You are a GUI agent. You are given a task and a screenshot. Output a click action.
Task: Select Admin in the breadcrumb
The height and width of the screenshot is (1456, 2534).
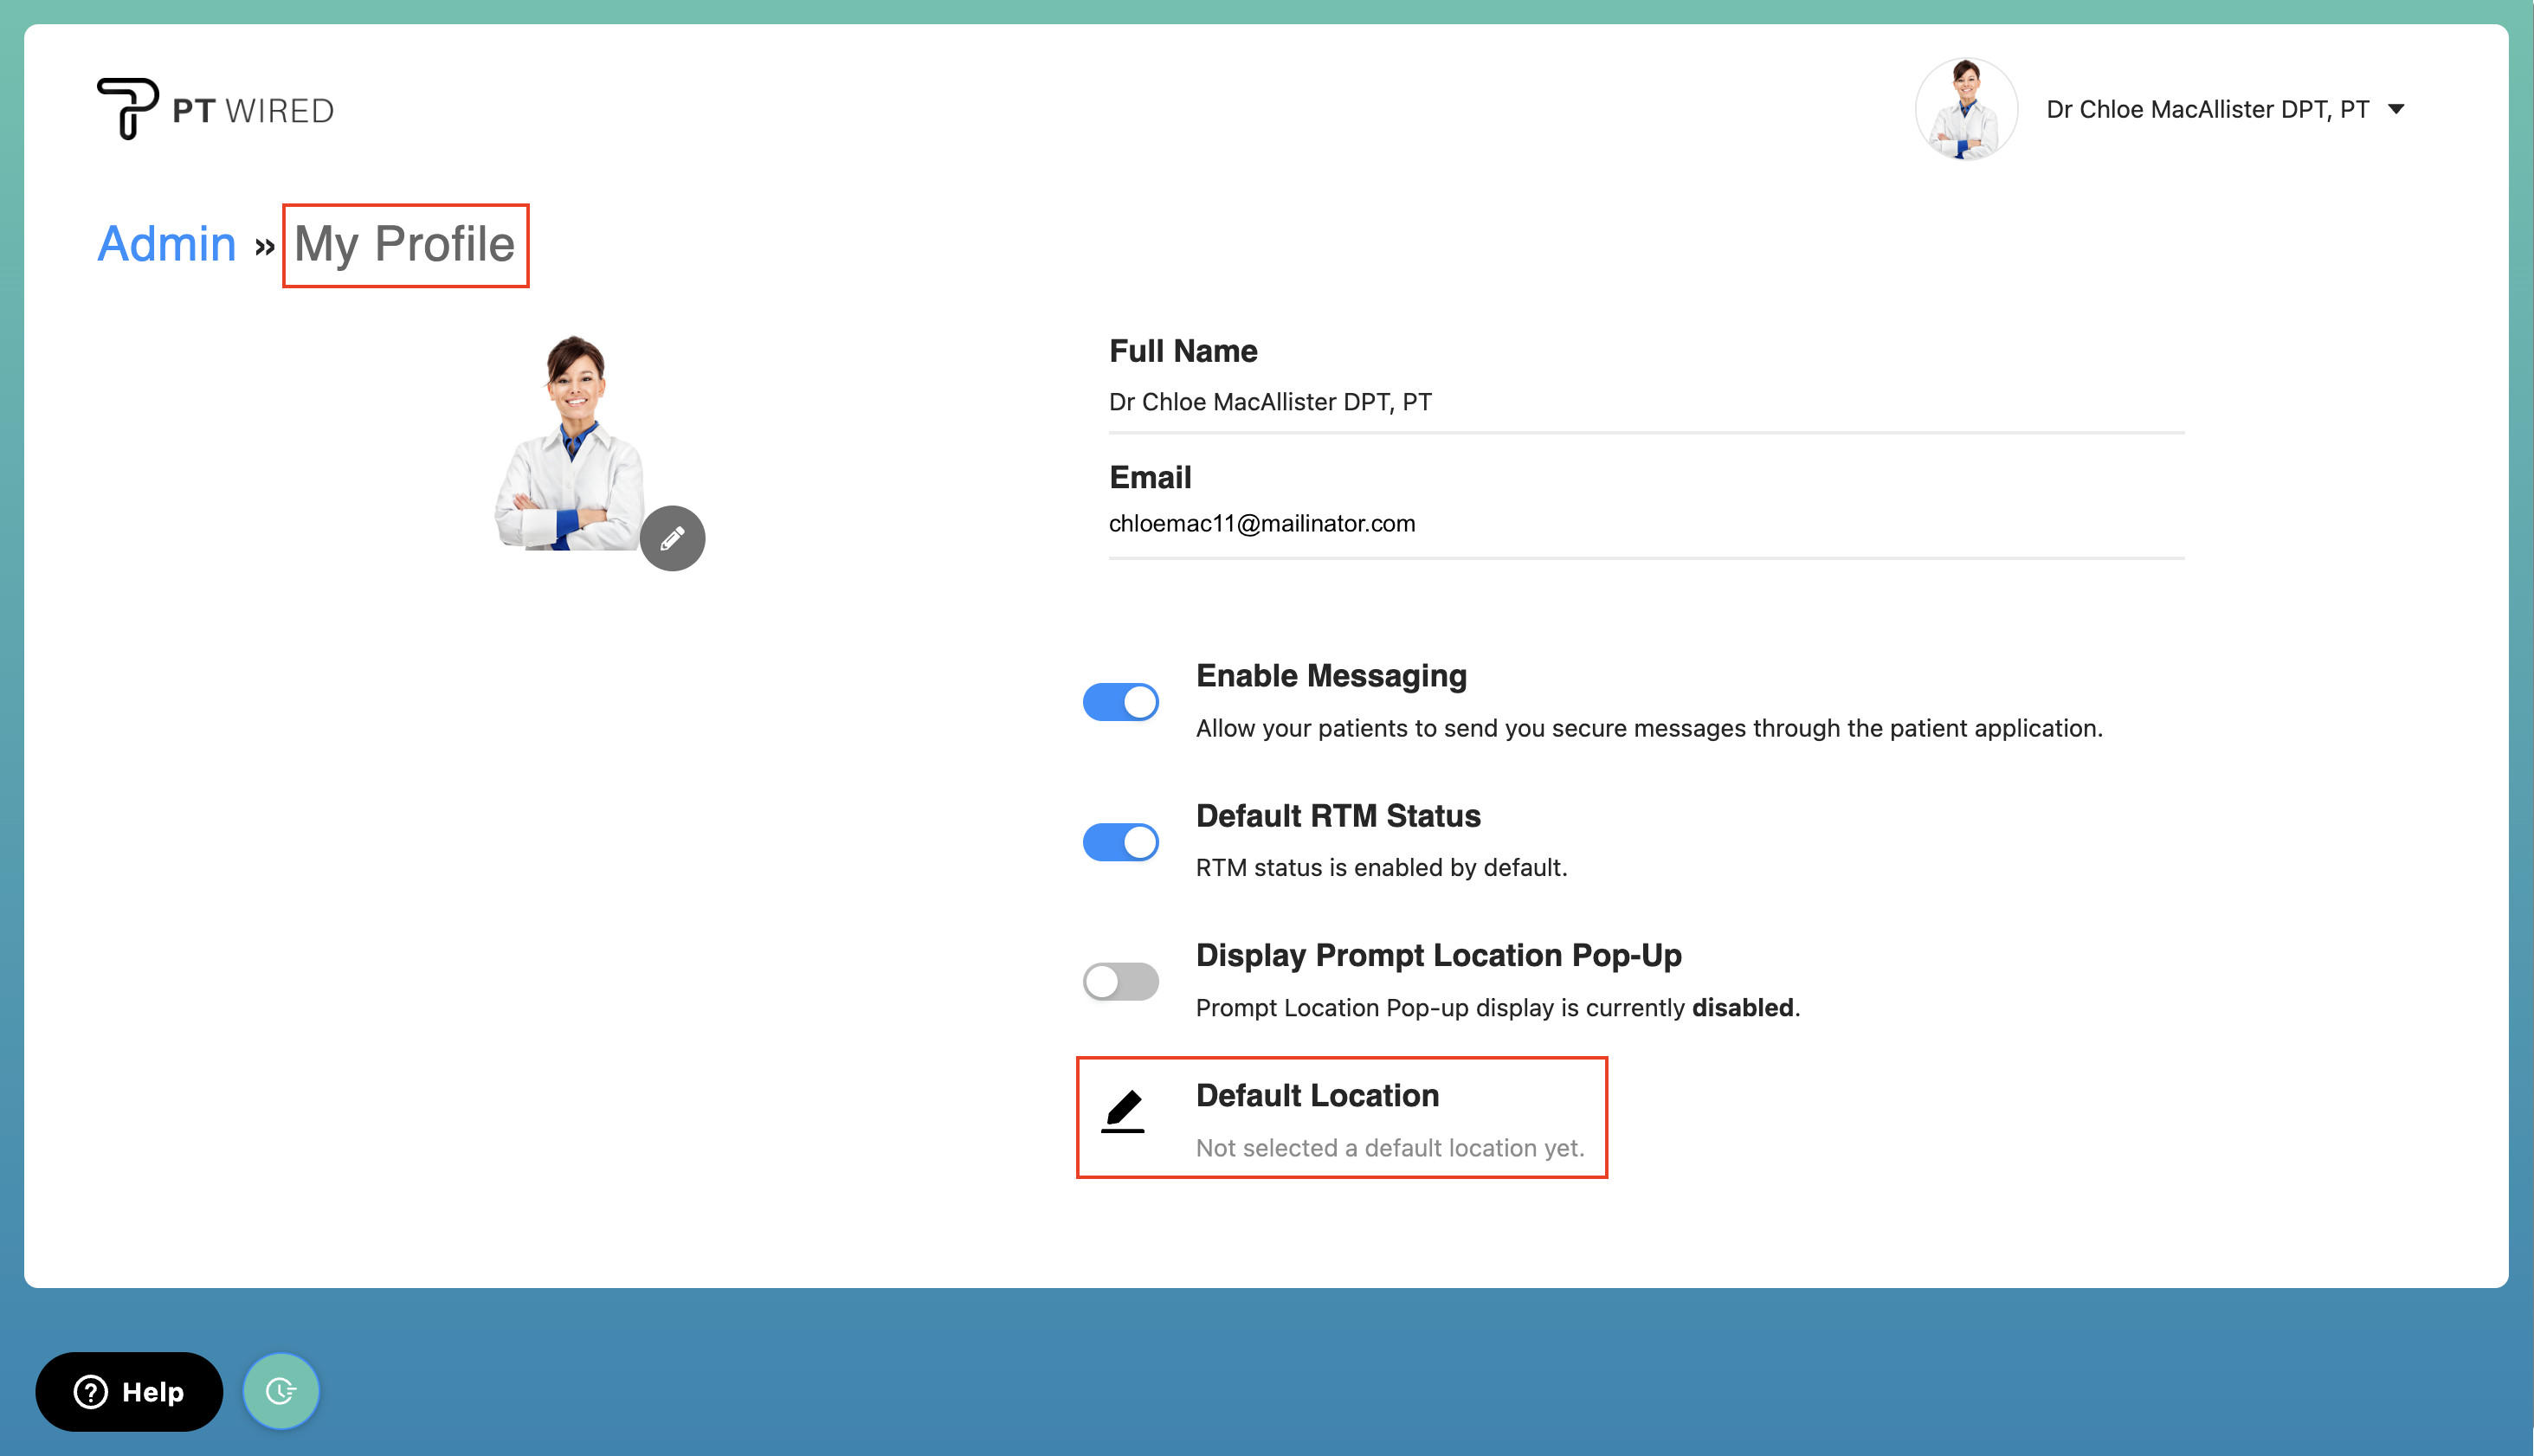point(166,243)
